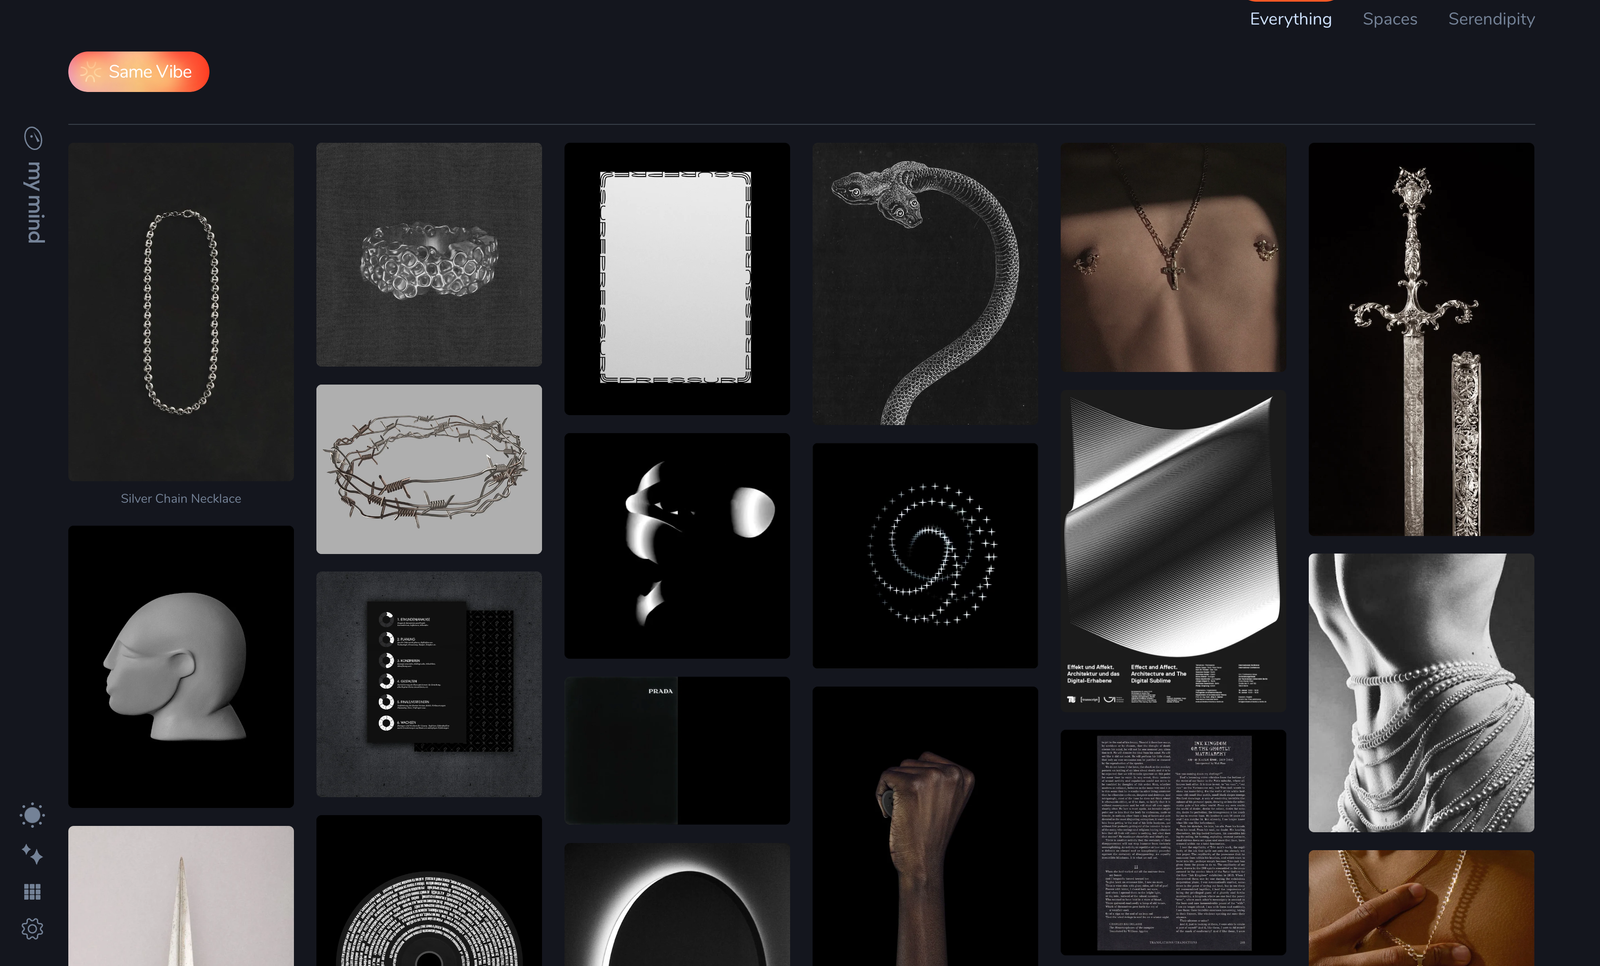This screenshot has height=966, width=1600.
Task: Toggle the light mode sun icon
Action: coord(32,815)
